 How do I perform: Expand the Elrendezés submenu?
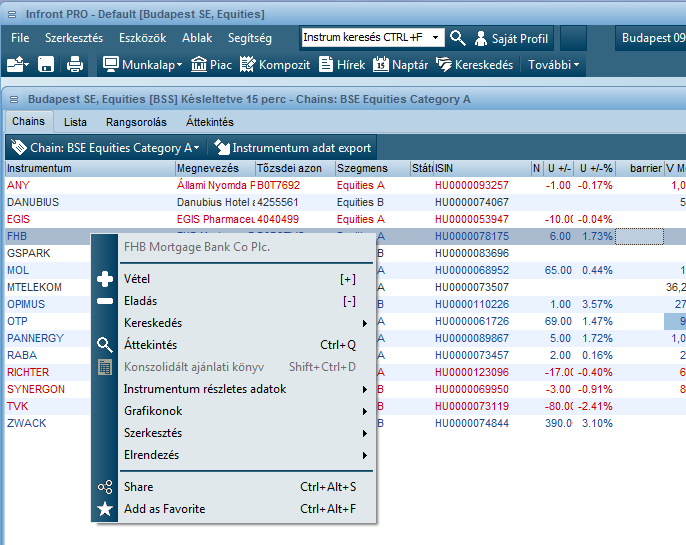(x=245, y=455)
